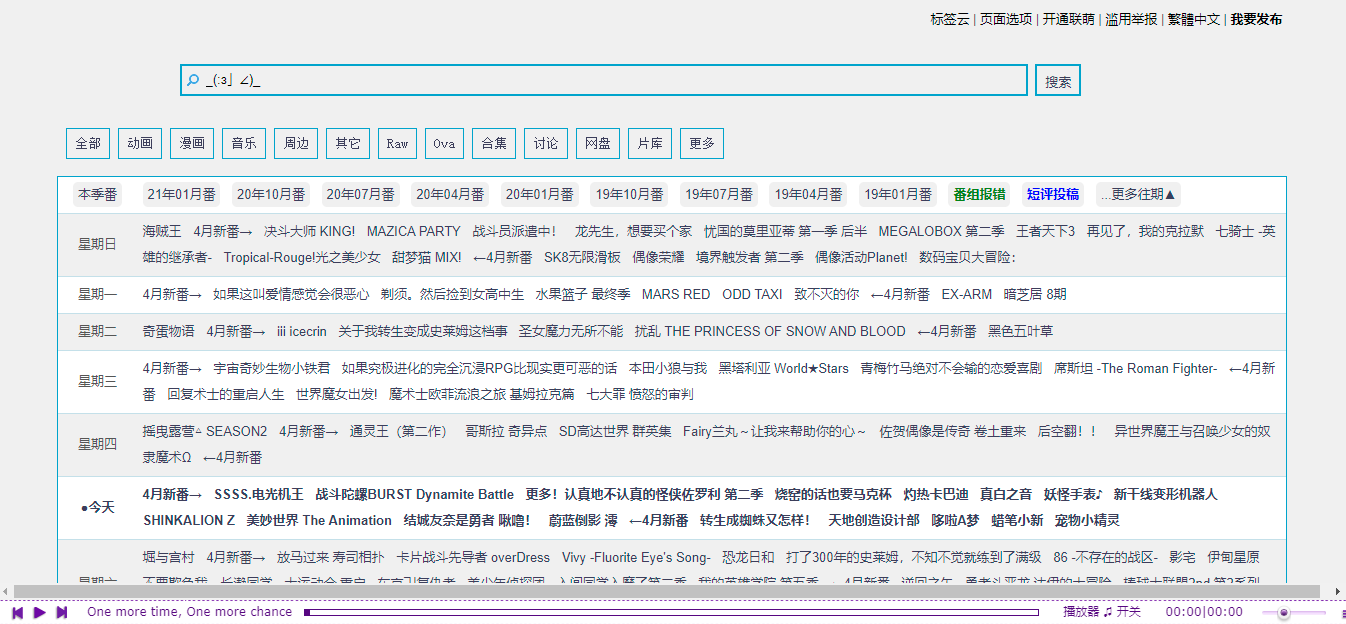Select the 21年01月番 season
Screen dimensions: 1346x624
pos(181,194)
